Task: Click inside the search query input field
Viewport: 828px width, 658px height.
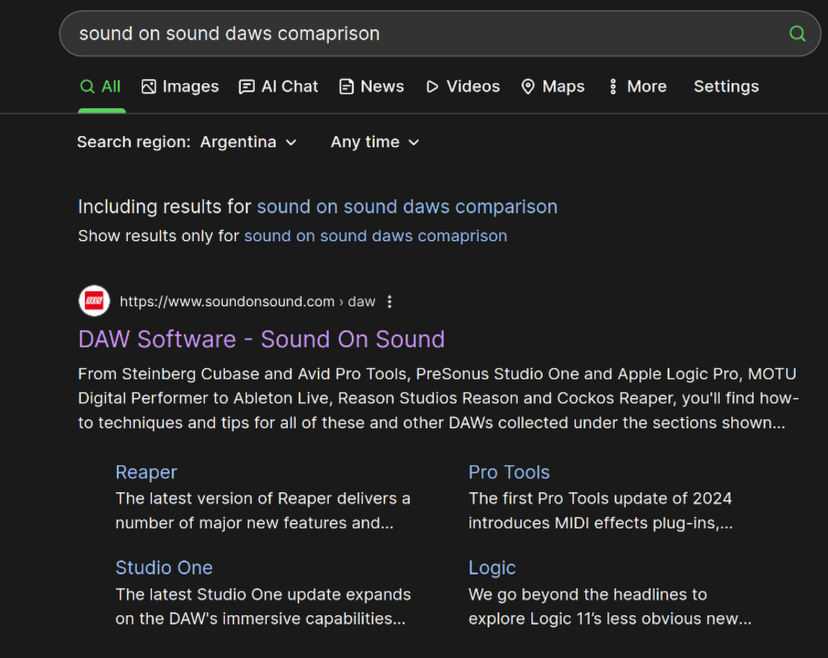Action: (400, 34)
